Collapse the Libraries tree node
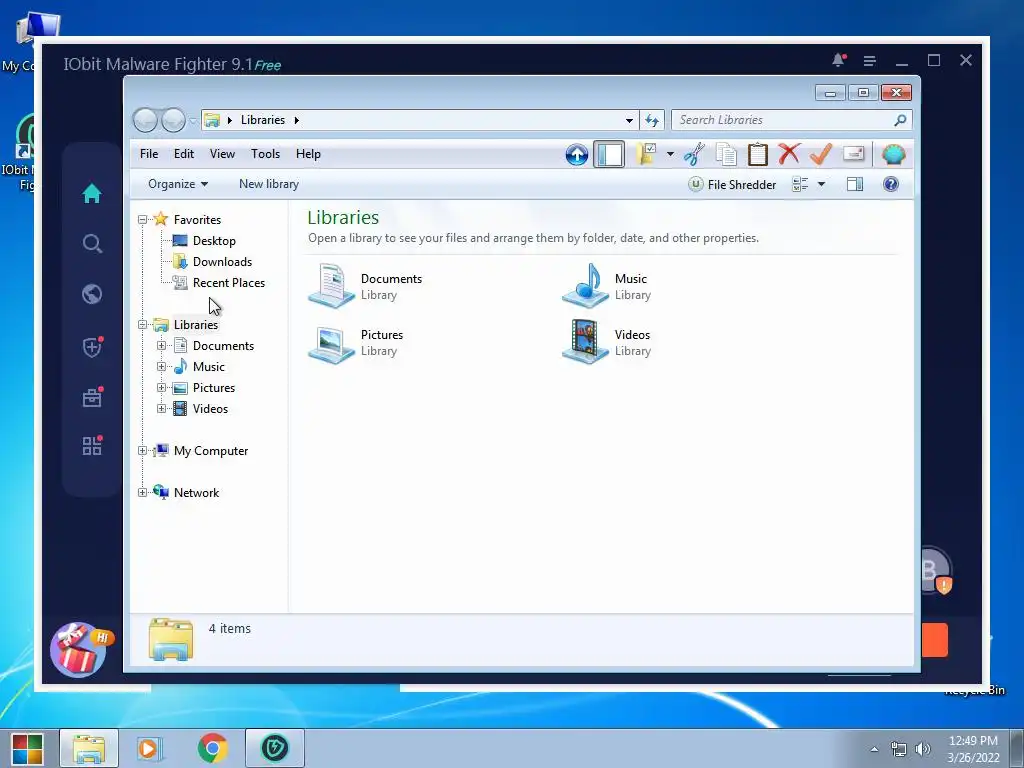Viewport: 1024px width, 768px height. coord(142,325)
